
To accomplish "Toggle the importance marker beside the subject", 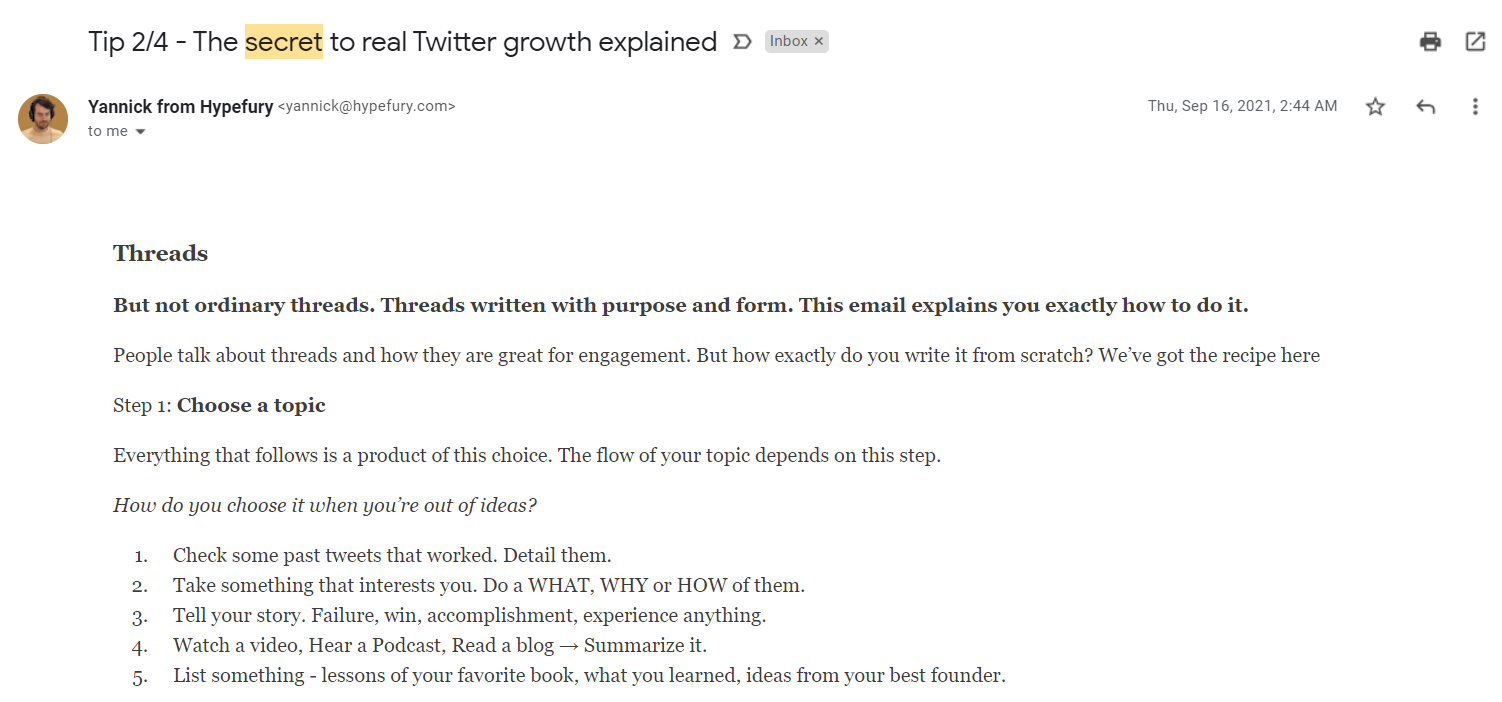I will [x=742, y=42].
